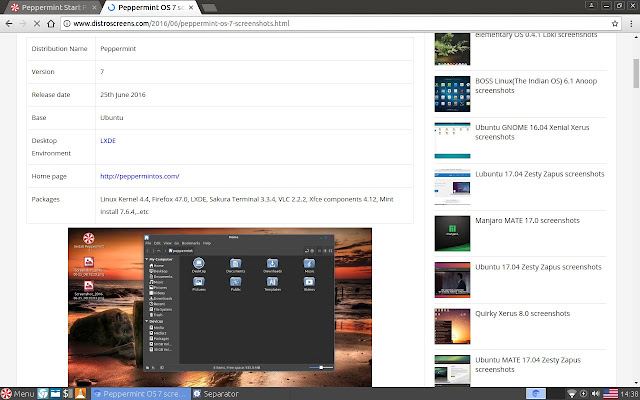Click the BOSS Linux thumbnail image
Viewport: 640px width, 400px height.
click(x=452, y=94)
